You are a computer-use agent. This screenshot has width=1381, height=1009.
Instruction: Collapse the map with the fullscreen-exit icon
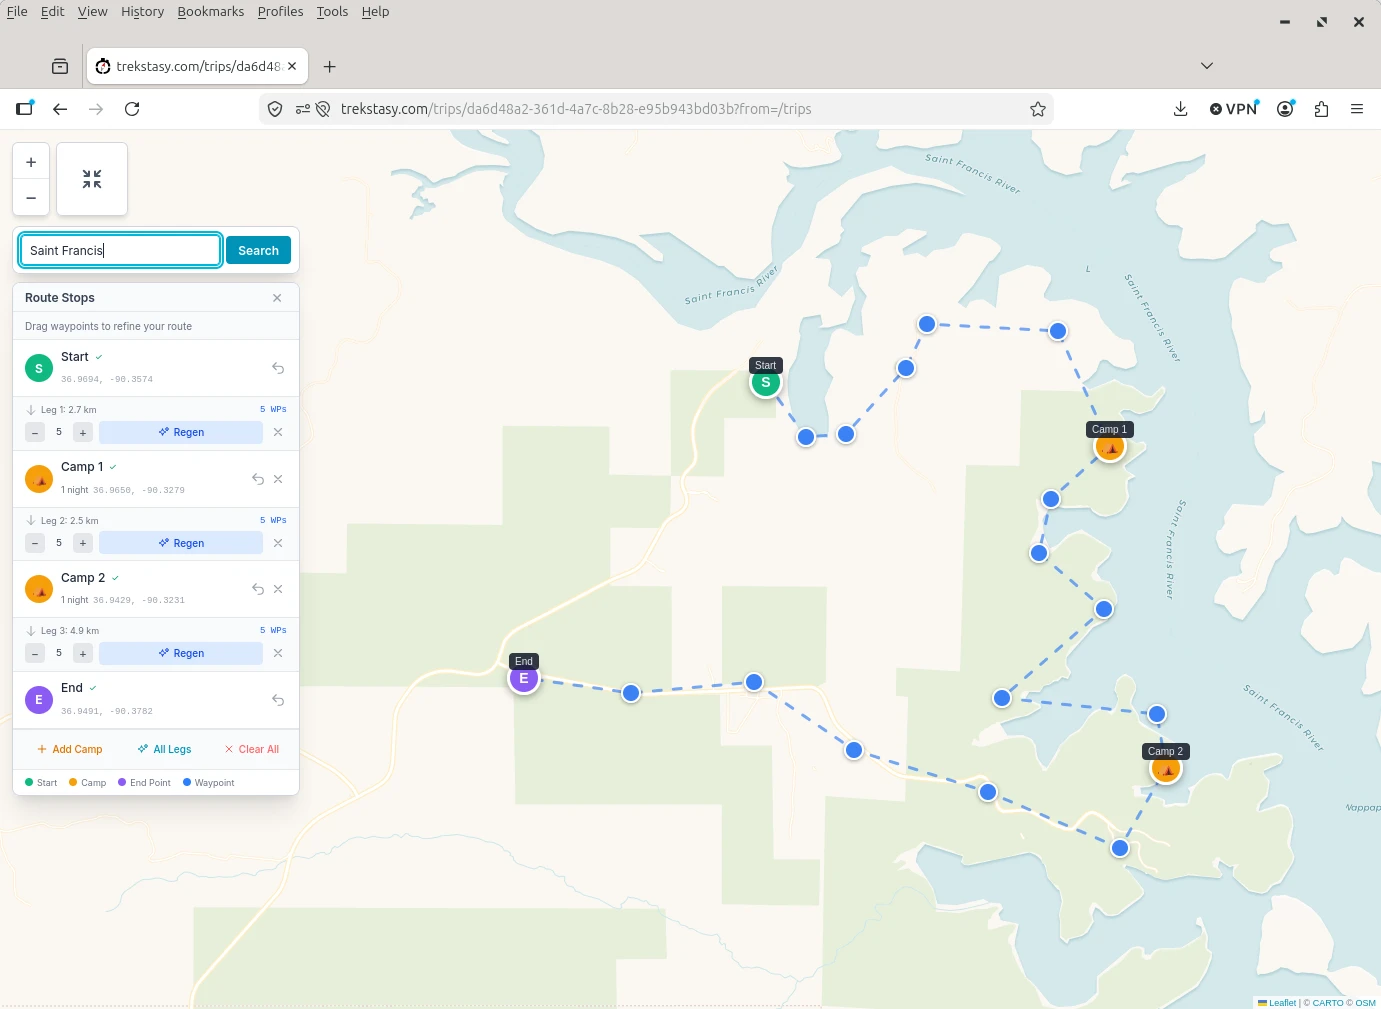[x=92, y=179]
